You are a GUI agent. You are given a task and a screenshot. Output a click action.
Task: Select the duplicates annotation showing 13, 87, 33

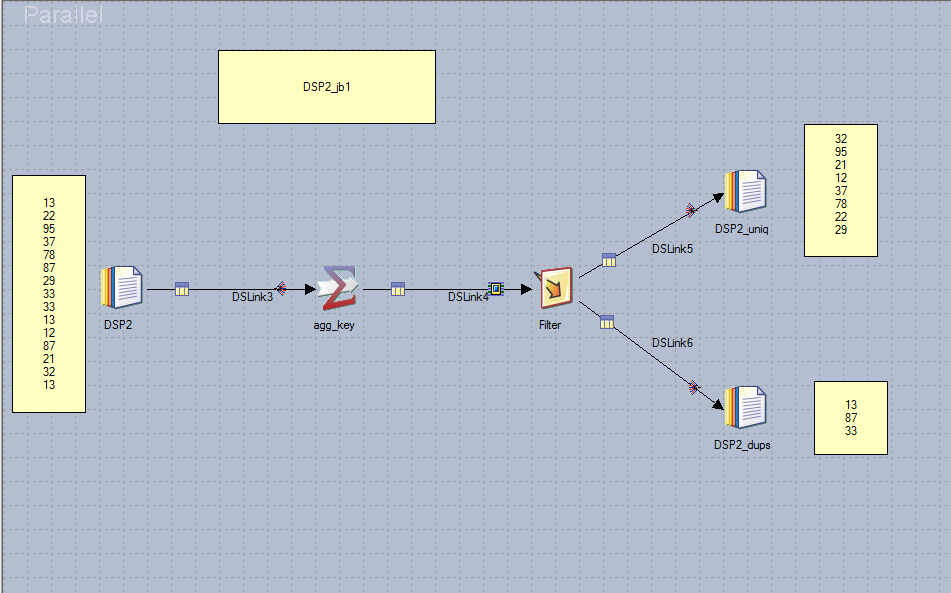point(850,418)
